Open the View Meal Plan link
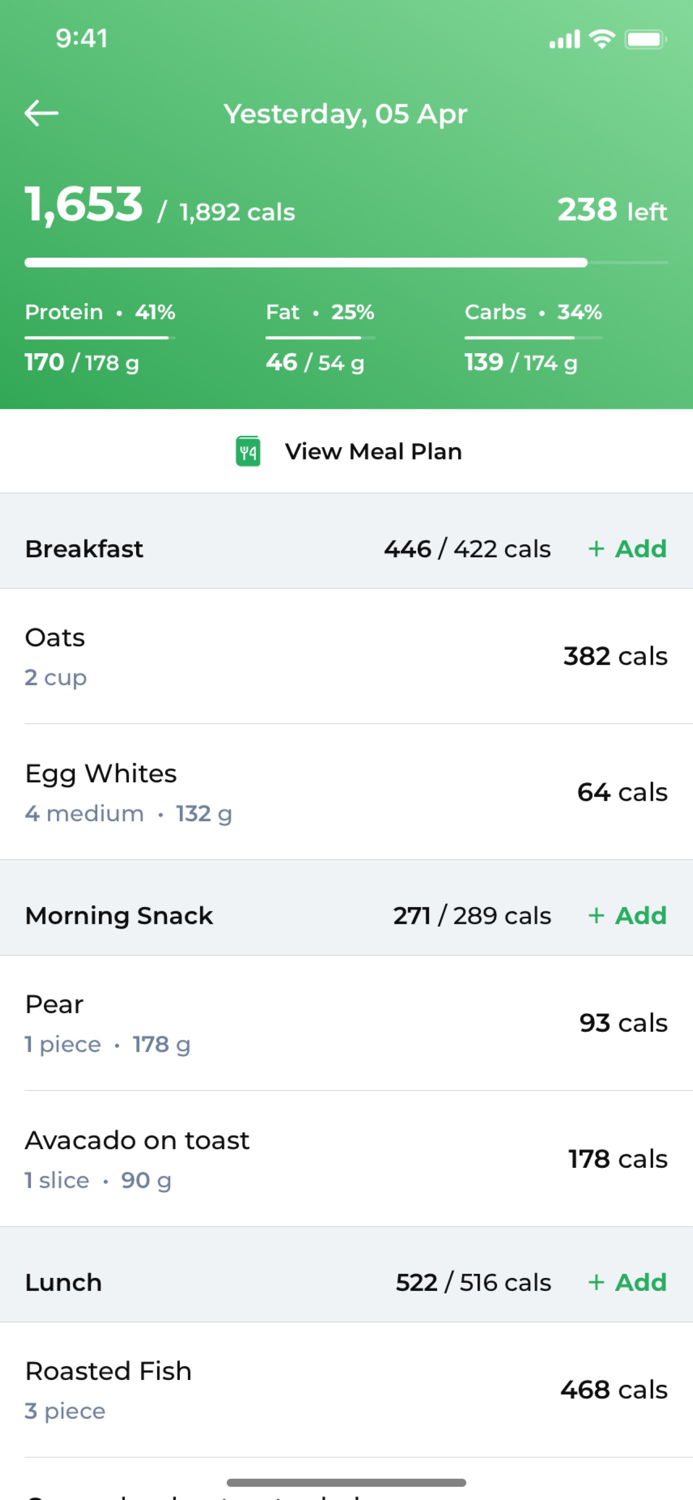 [373, 451]
